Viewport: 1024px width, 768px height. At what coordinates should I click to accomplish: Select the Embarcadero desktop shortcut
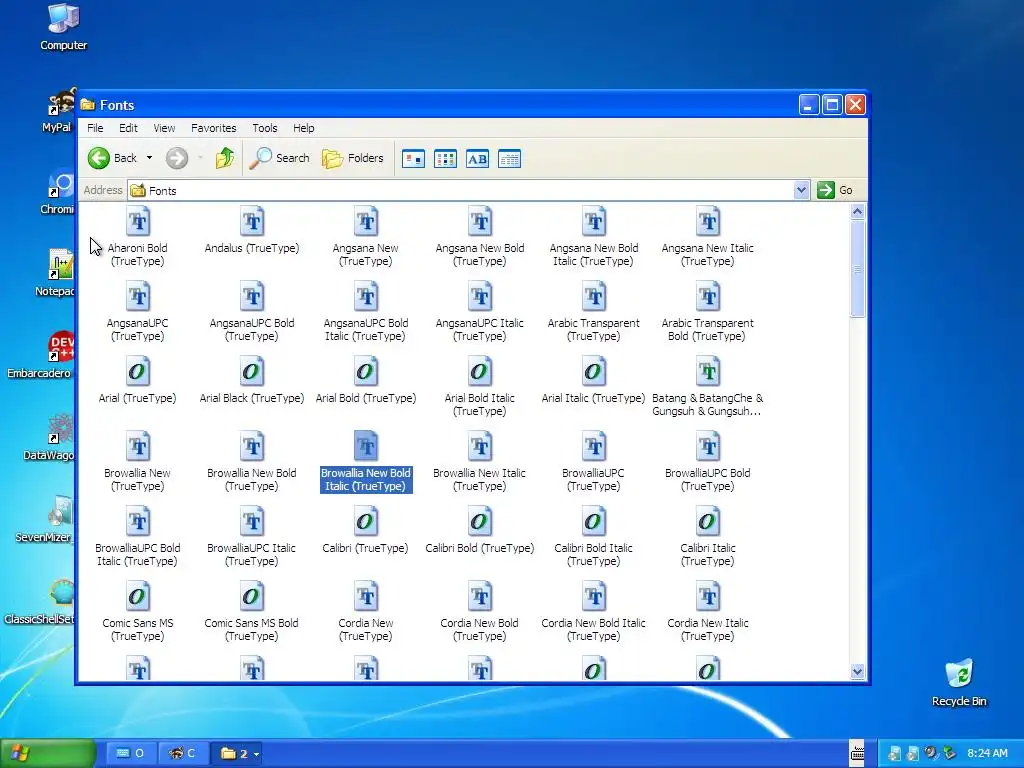40,356
